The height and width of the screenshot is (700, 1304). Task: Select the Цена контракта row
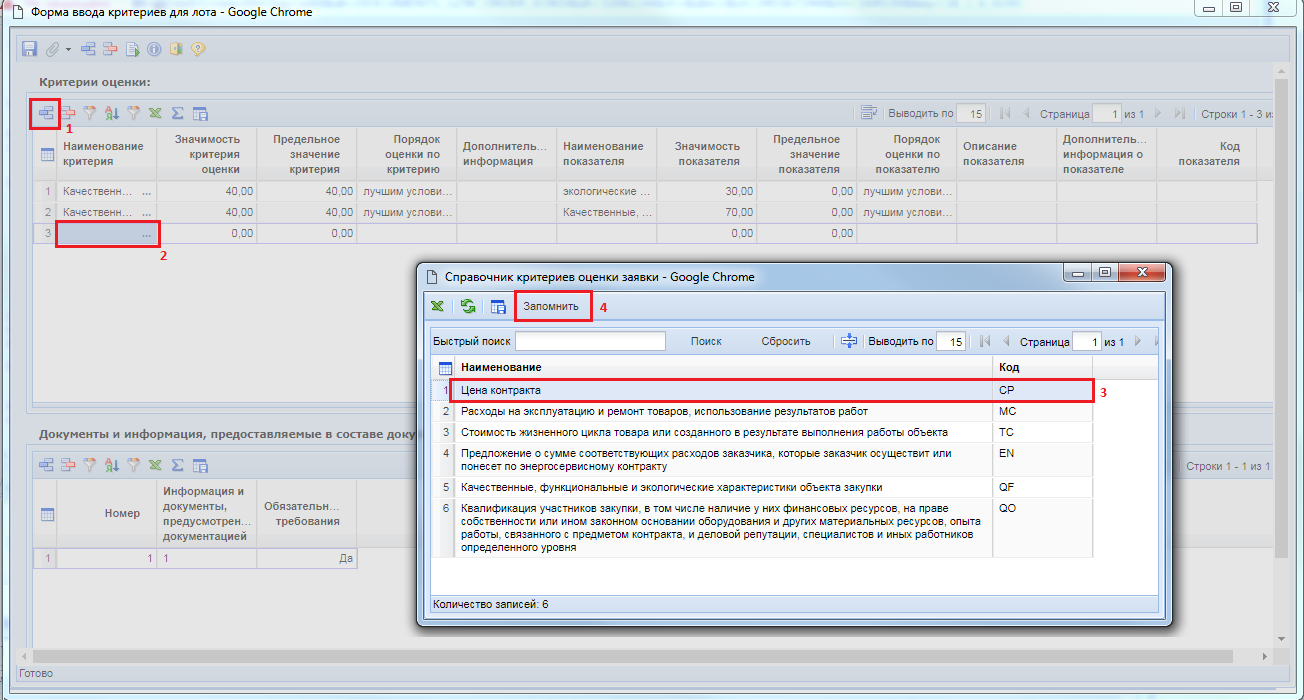pos(771,390)
